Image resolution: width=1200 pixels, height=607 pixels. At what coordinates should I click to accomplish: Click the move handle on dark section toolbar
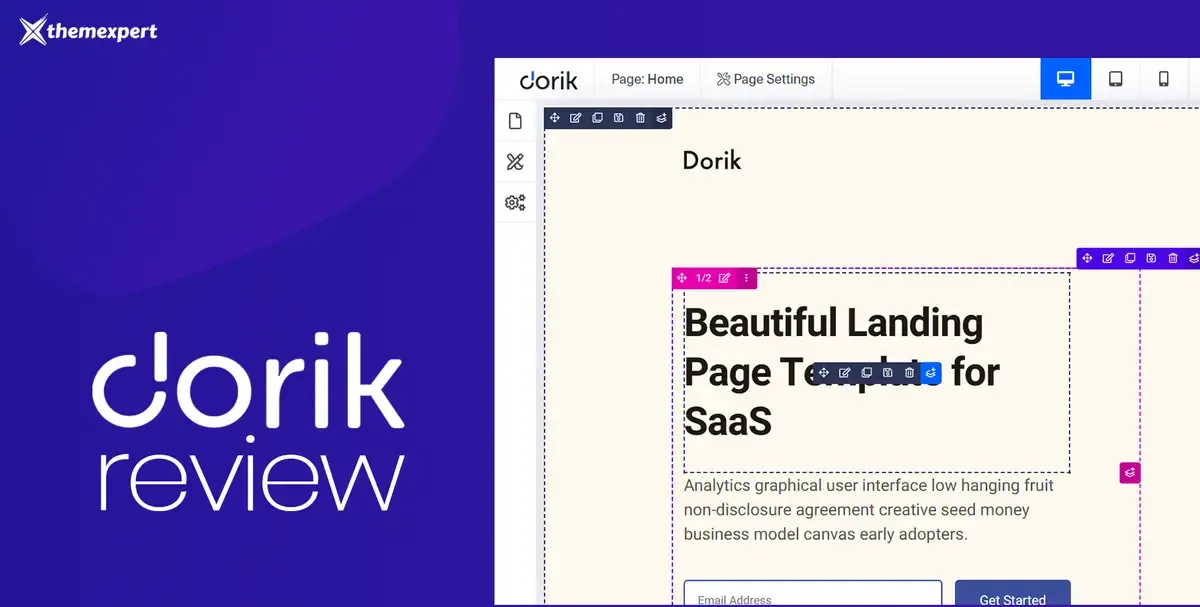(x=555, y=118)
